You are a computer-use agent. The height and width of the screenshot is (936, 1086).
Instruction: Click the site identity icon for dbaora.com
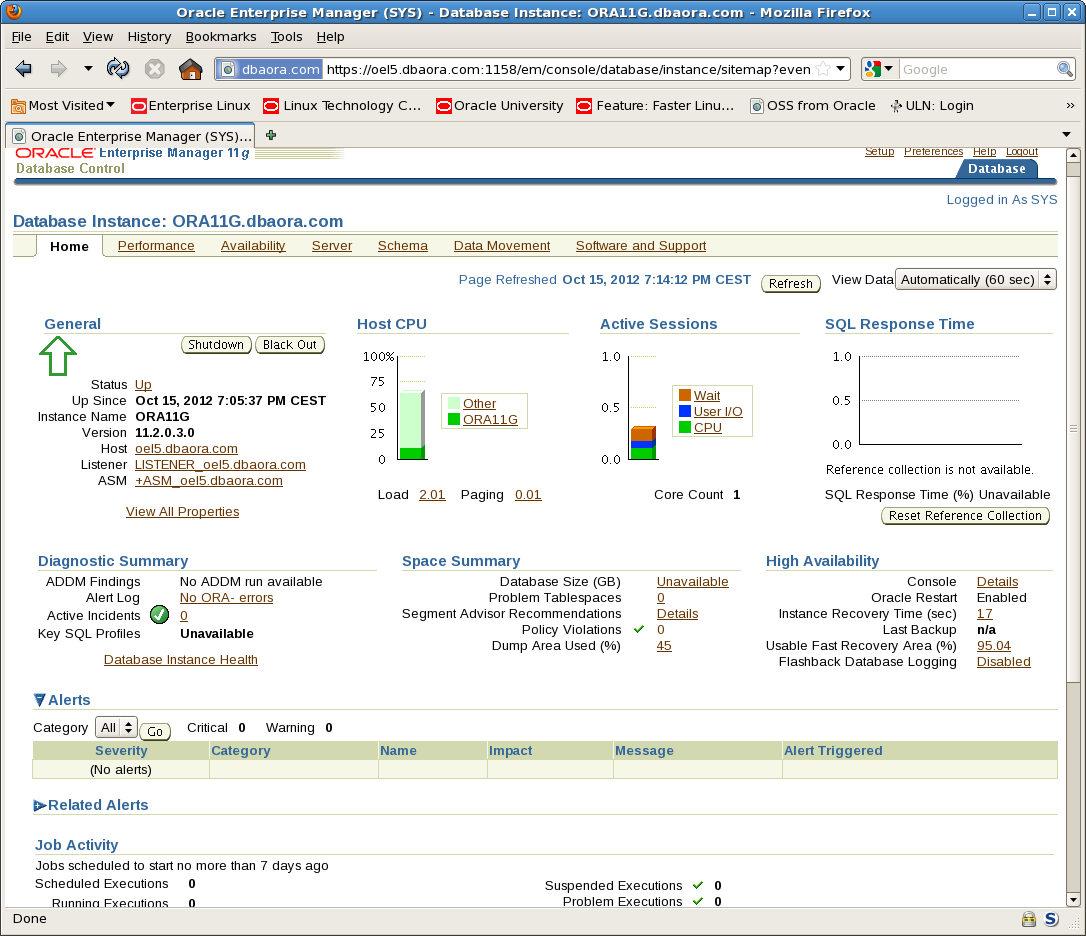(227, 69)
